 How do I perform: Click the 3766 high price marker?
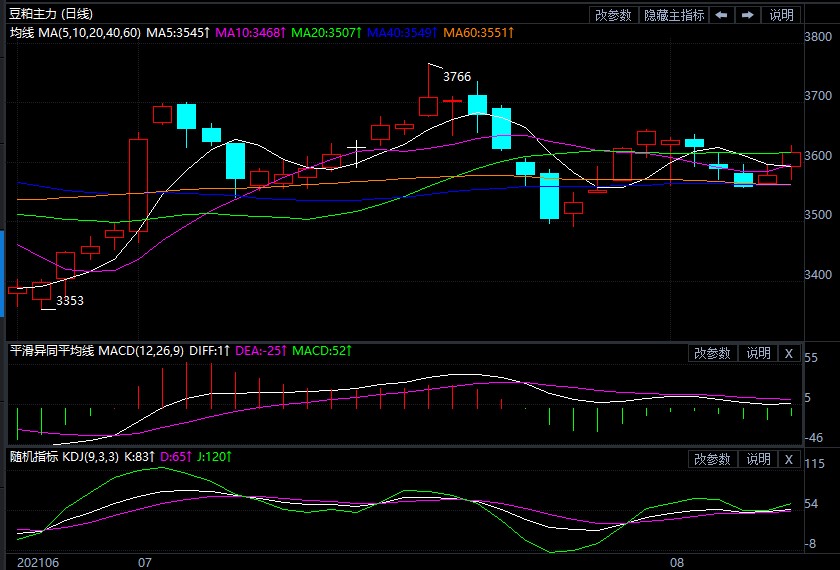tap(457, 77)
